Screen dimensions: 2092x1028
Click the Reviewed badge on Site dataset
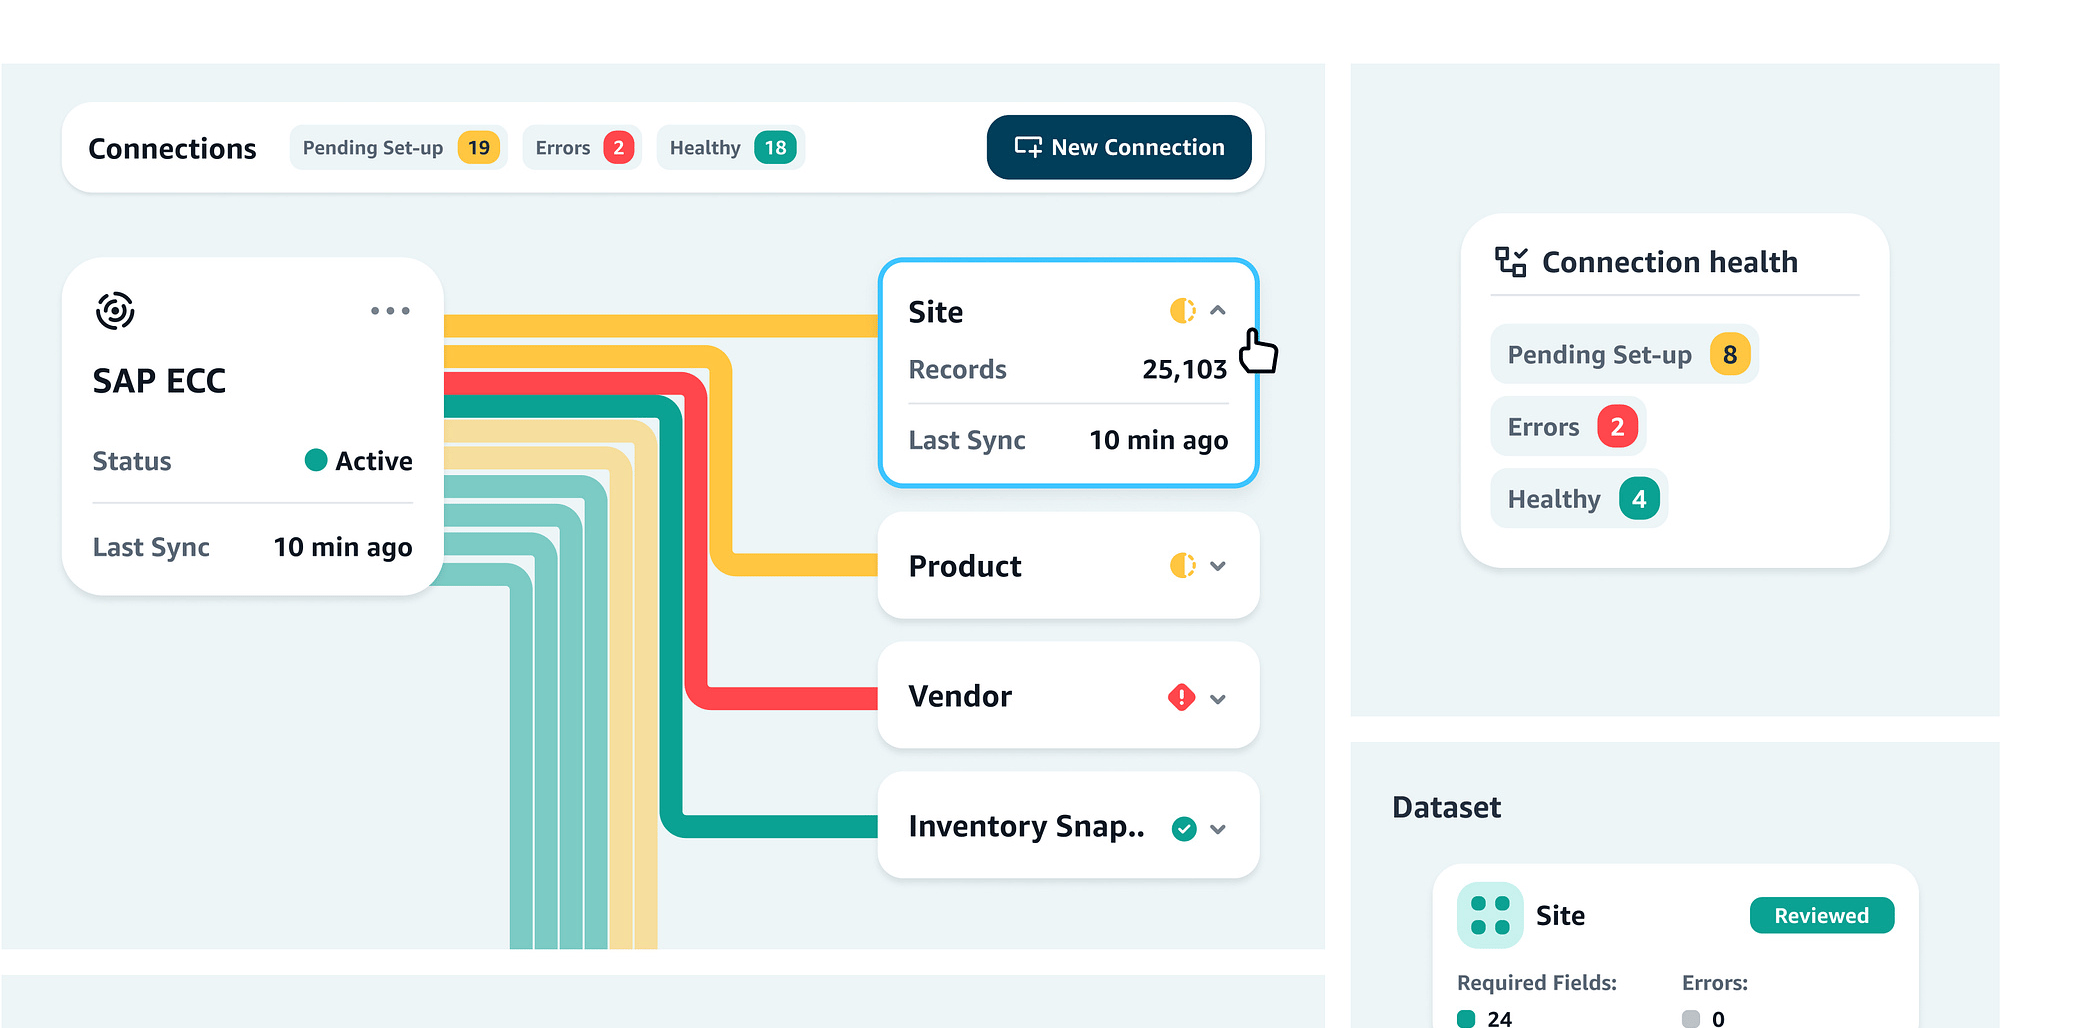pyautogui.click(x=1821, y=916)
